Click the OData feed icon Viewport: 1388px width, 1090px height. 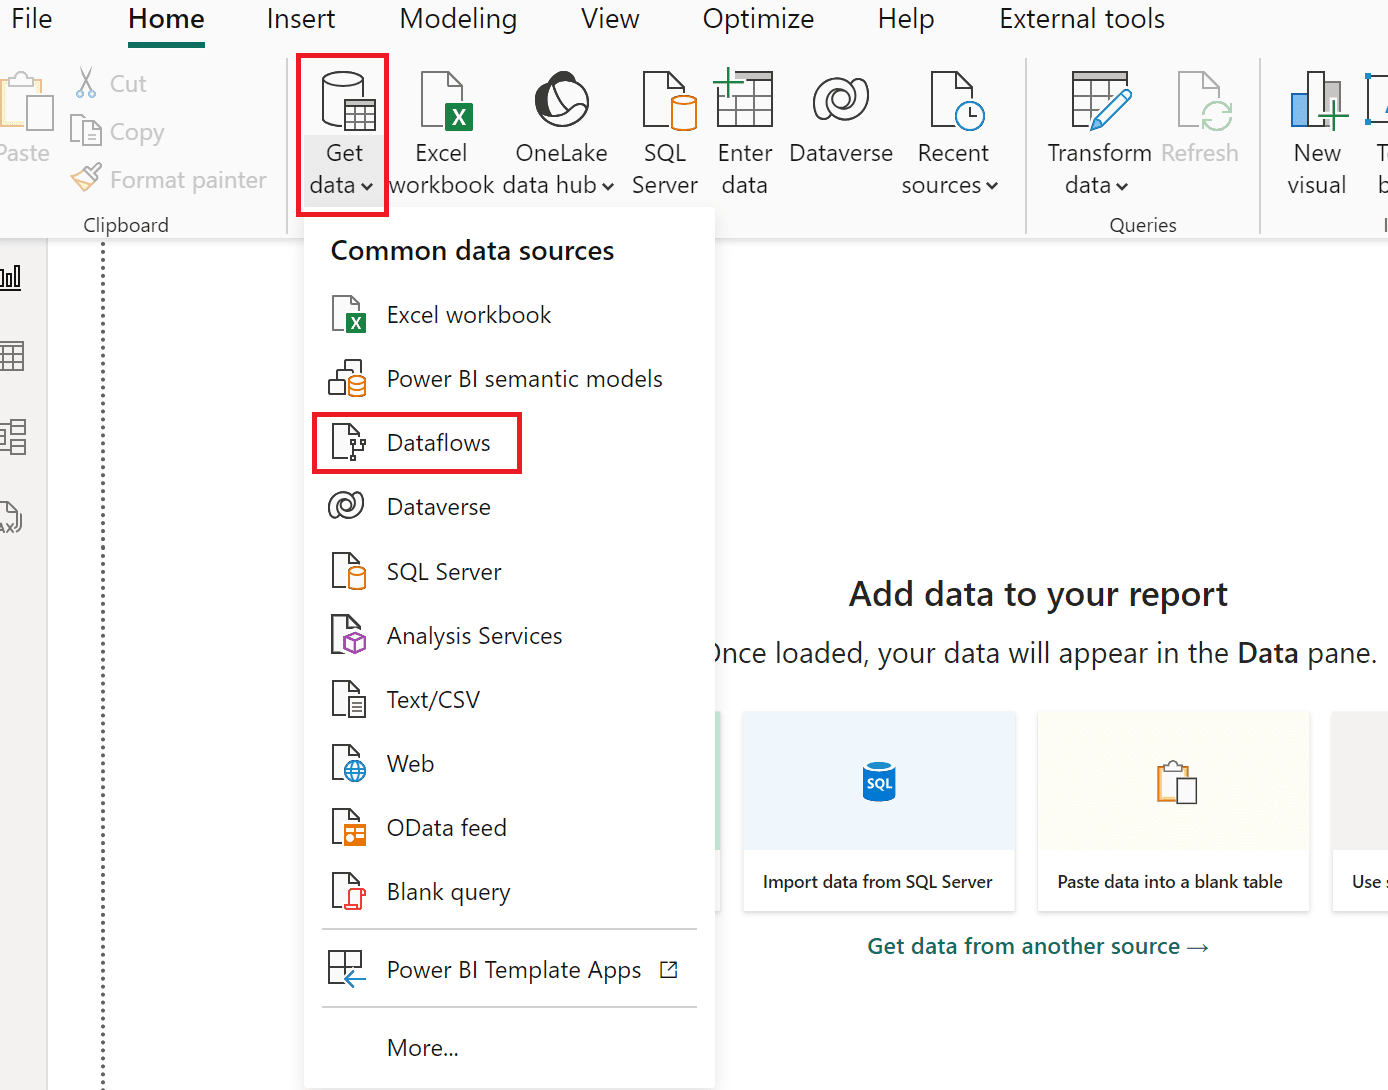pyautogui.click(x=349, y=827)
